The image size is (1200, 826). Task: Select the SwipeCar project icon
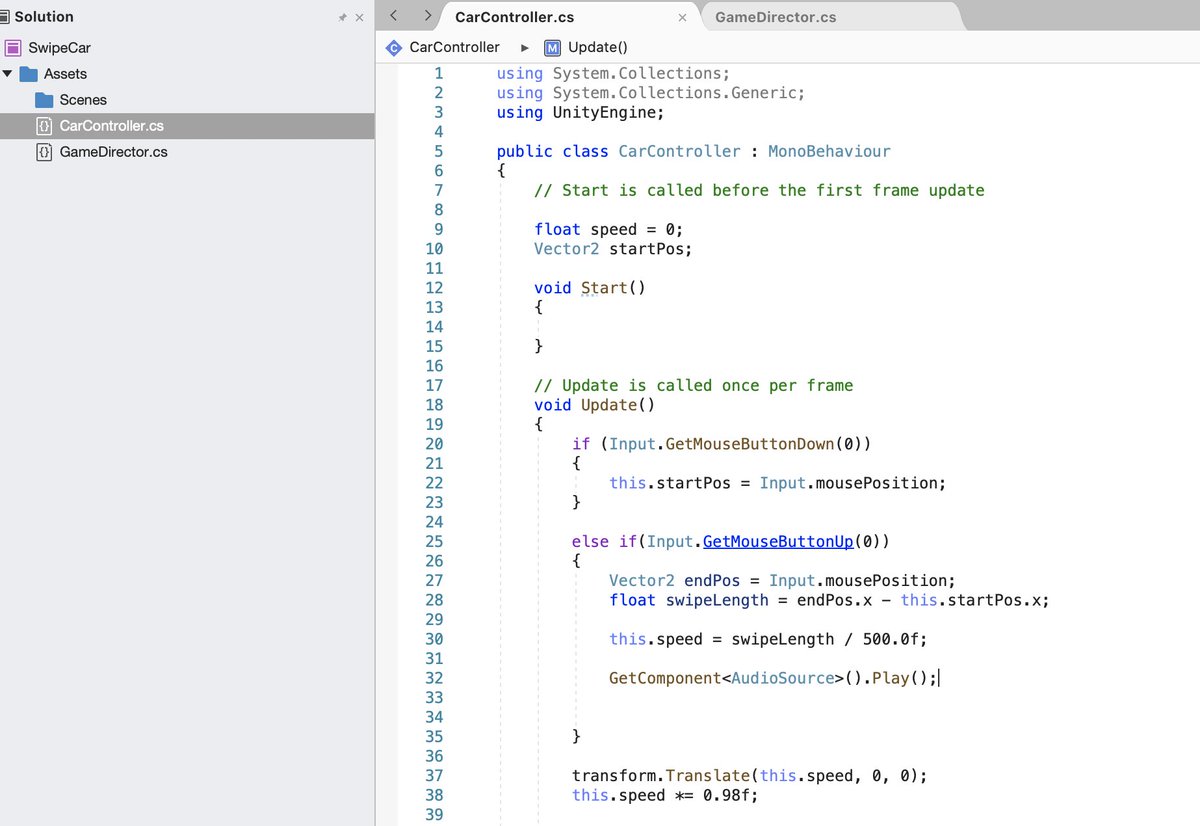click(13, 48)
